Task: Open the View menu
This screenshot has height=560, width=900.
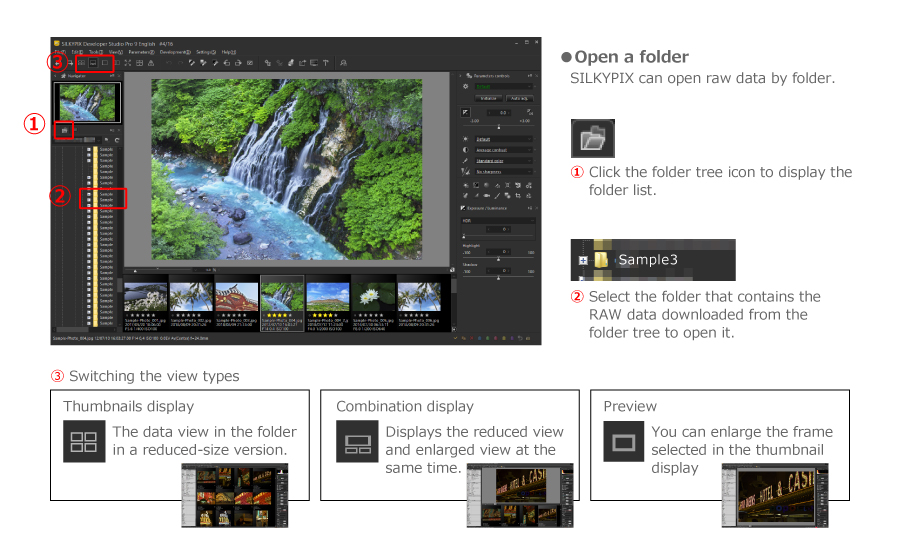Action: coord(116,52)
